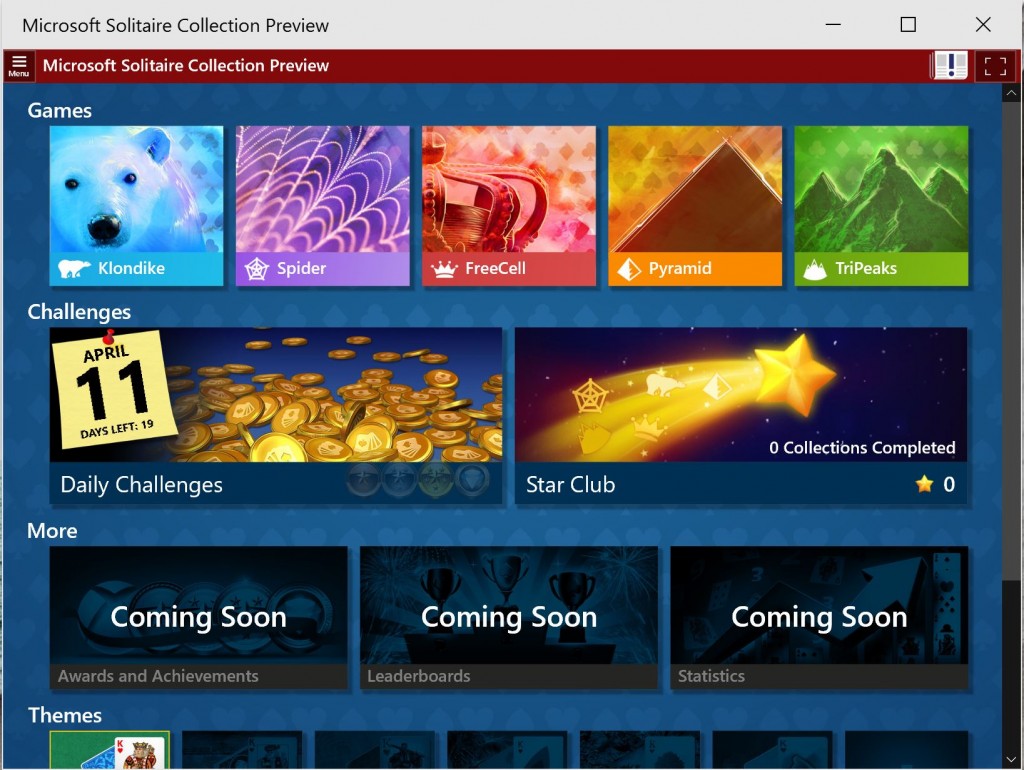Click the news notification icon
The height and width of the screenshot is (770, 1024).
coord(949,66)
